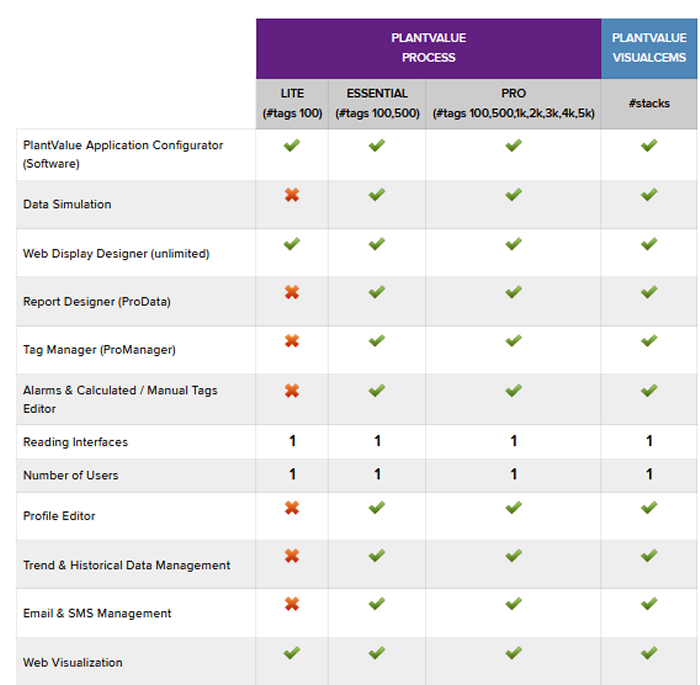700x685 pixels.
Task: Click Trend & Historical Data Lite red X
Action: (292, 556)
